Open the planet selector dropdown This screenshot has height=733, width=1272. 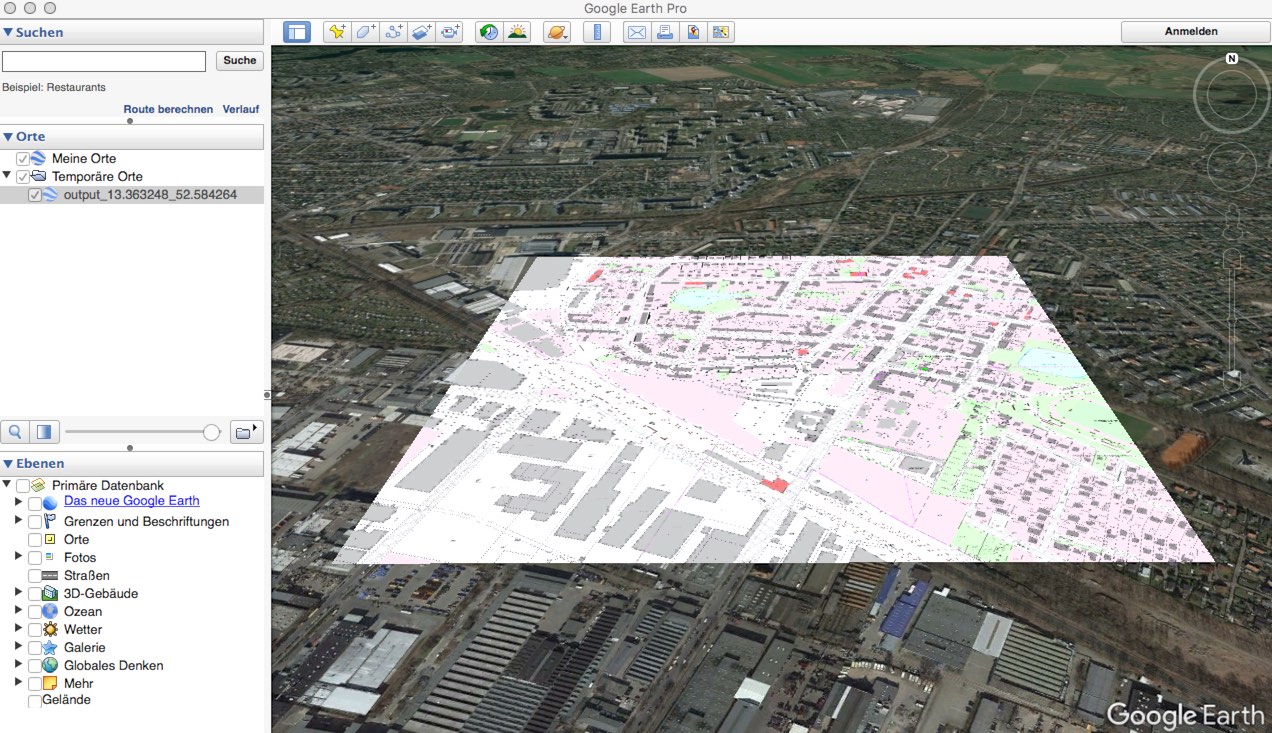click(557, 32)
